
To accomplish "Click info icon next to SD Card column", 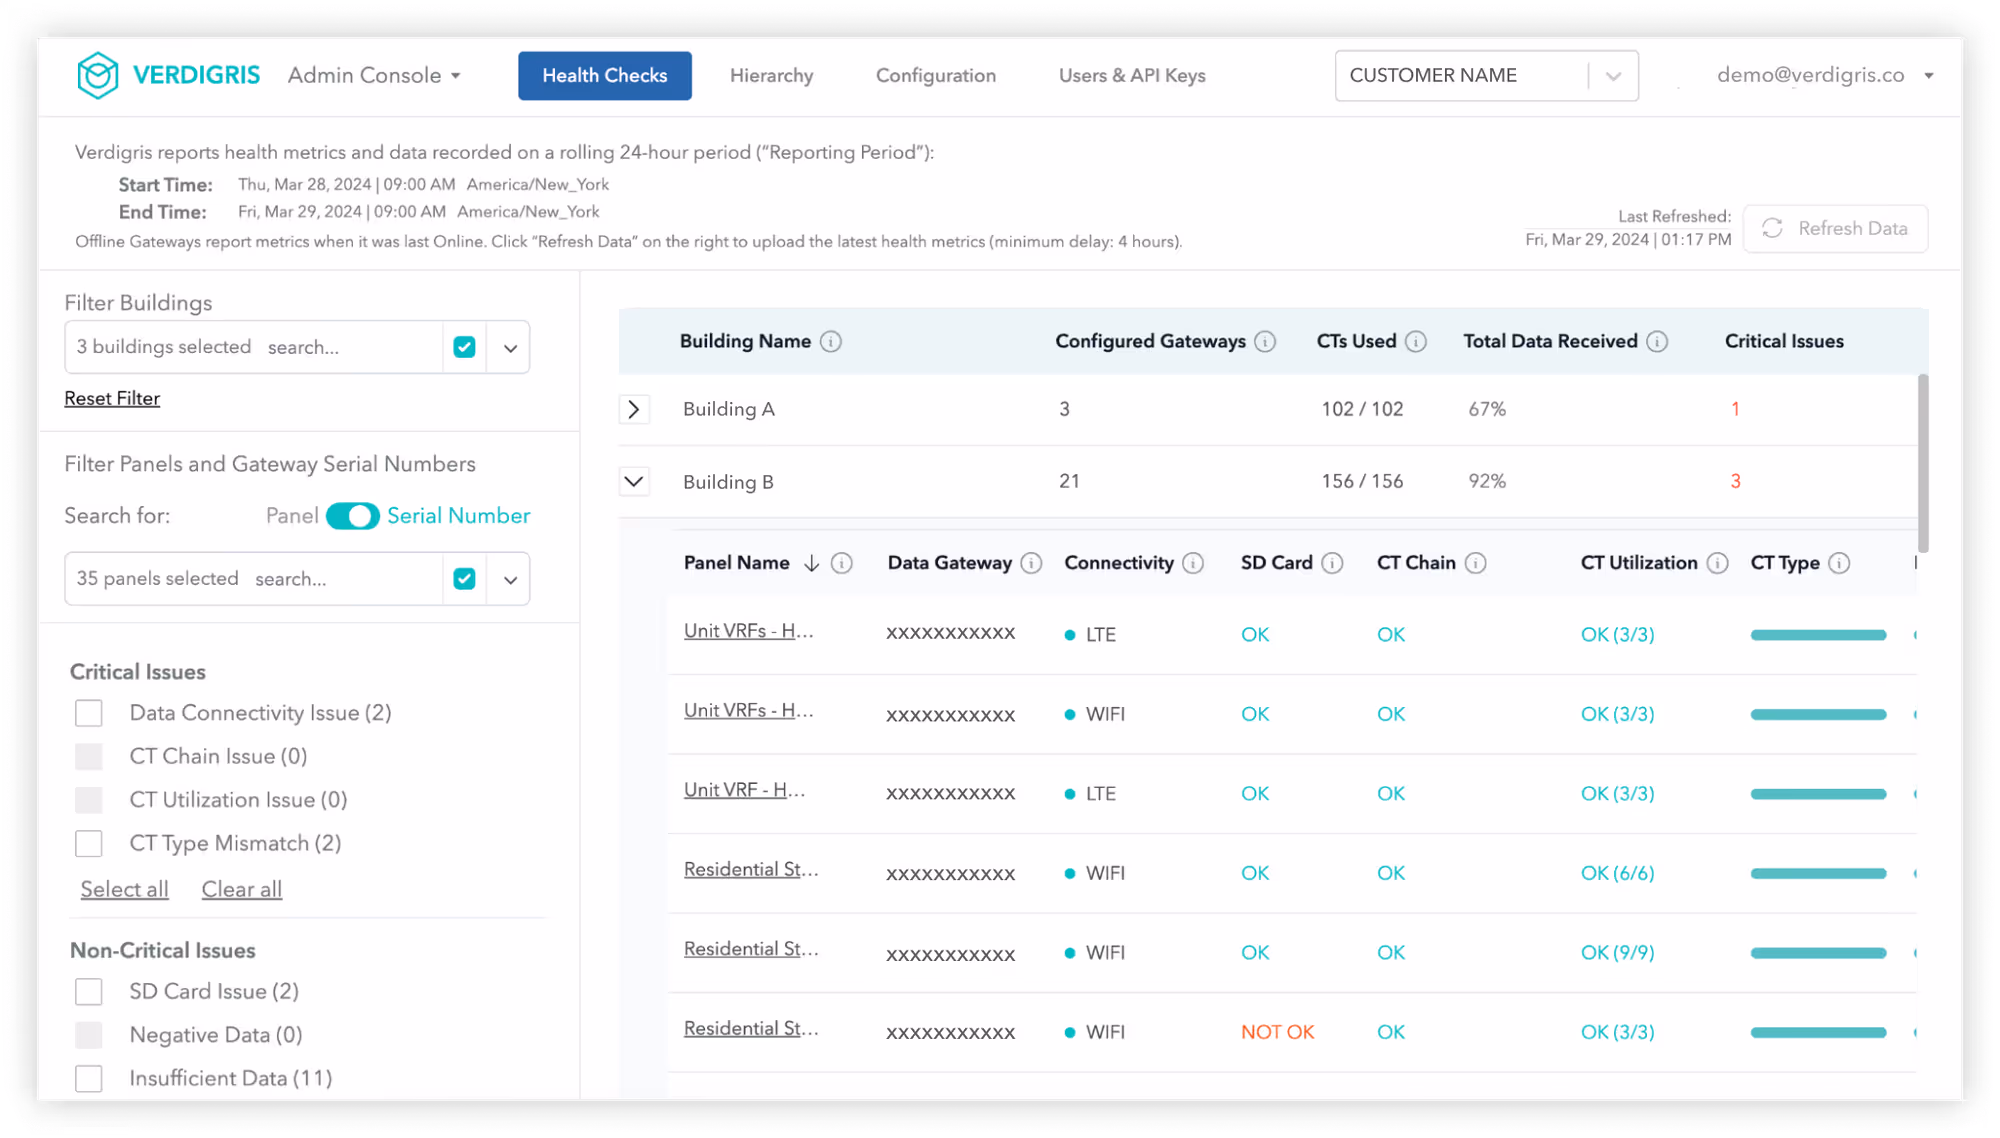I will (1332, 564).
